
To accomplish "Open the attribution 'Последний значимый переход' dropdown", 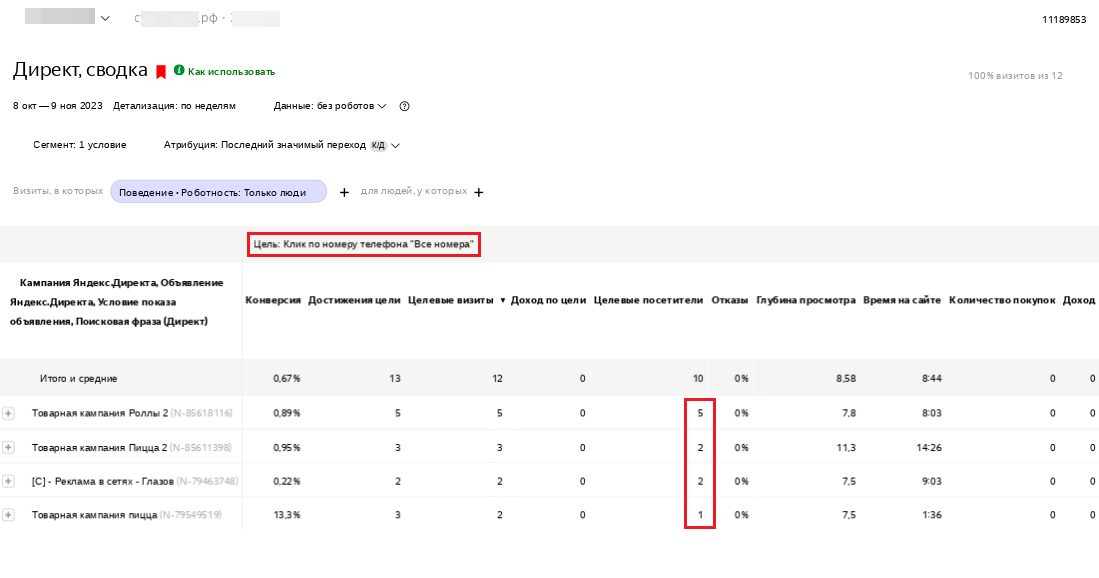I will 282,145.
